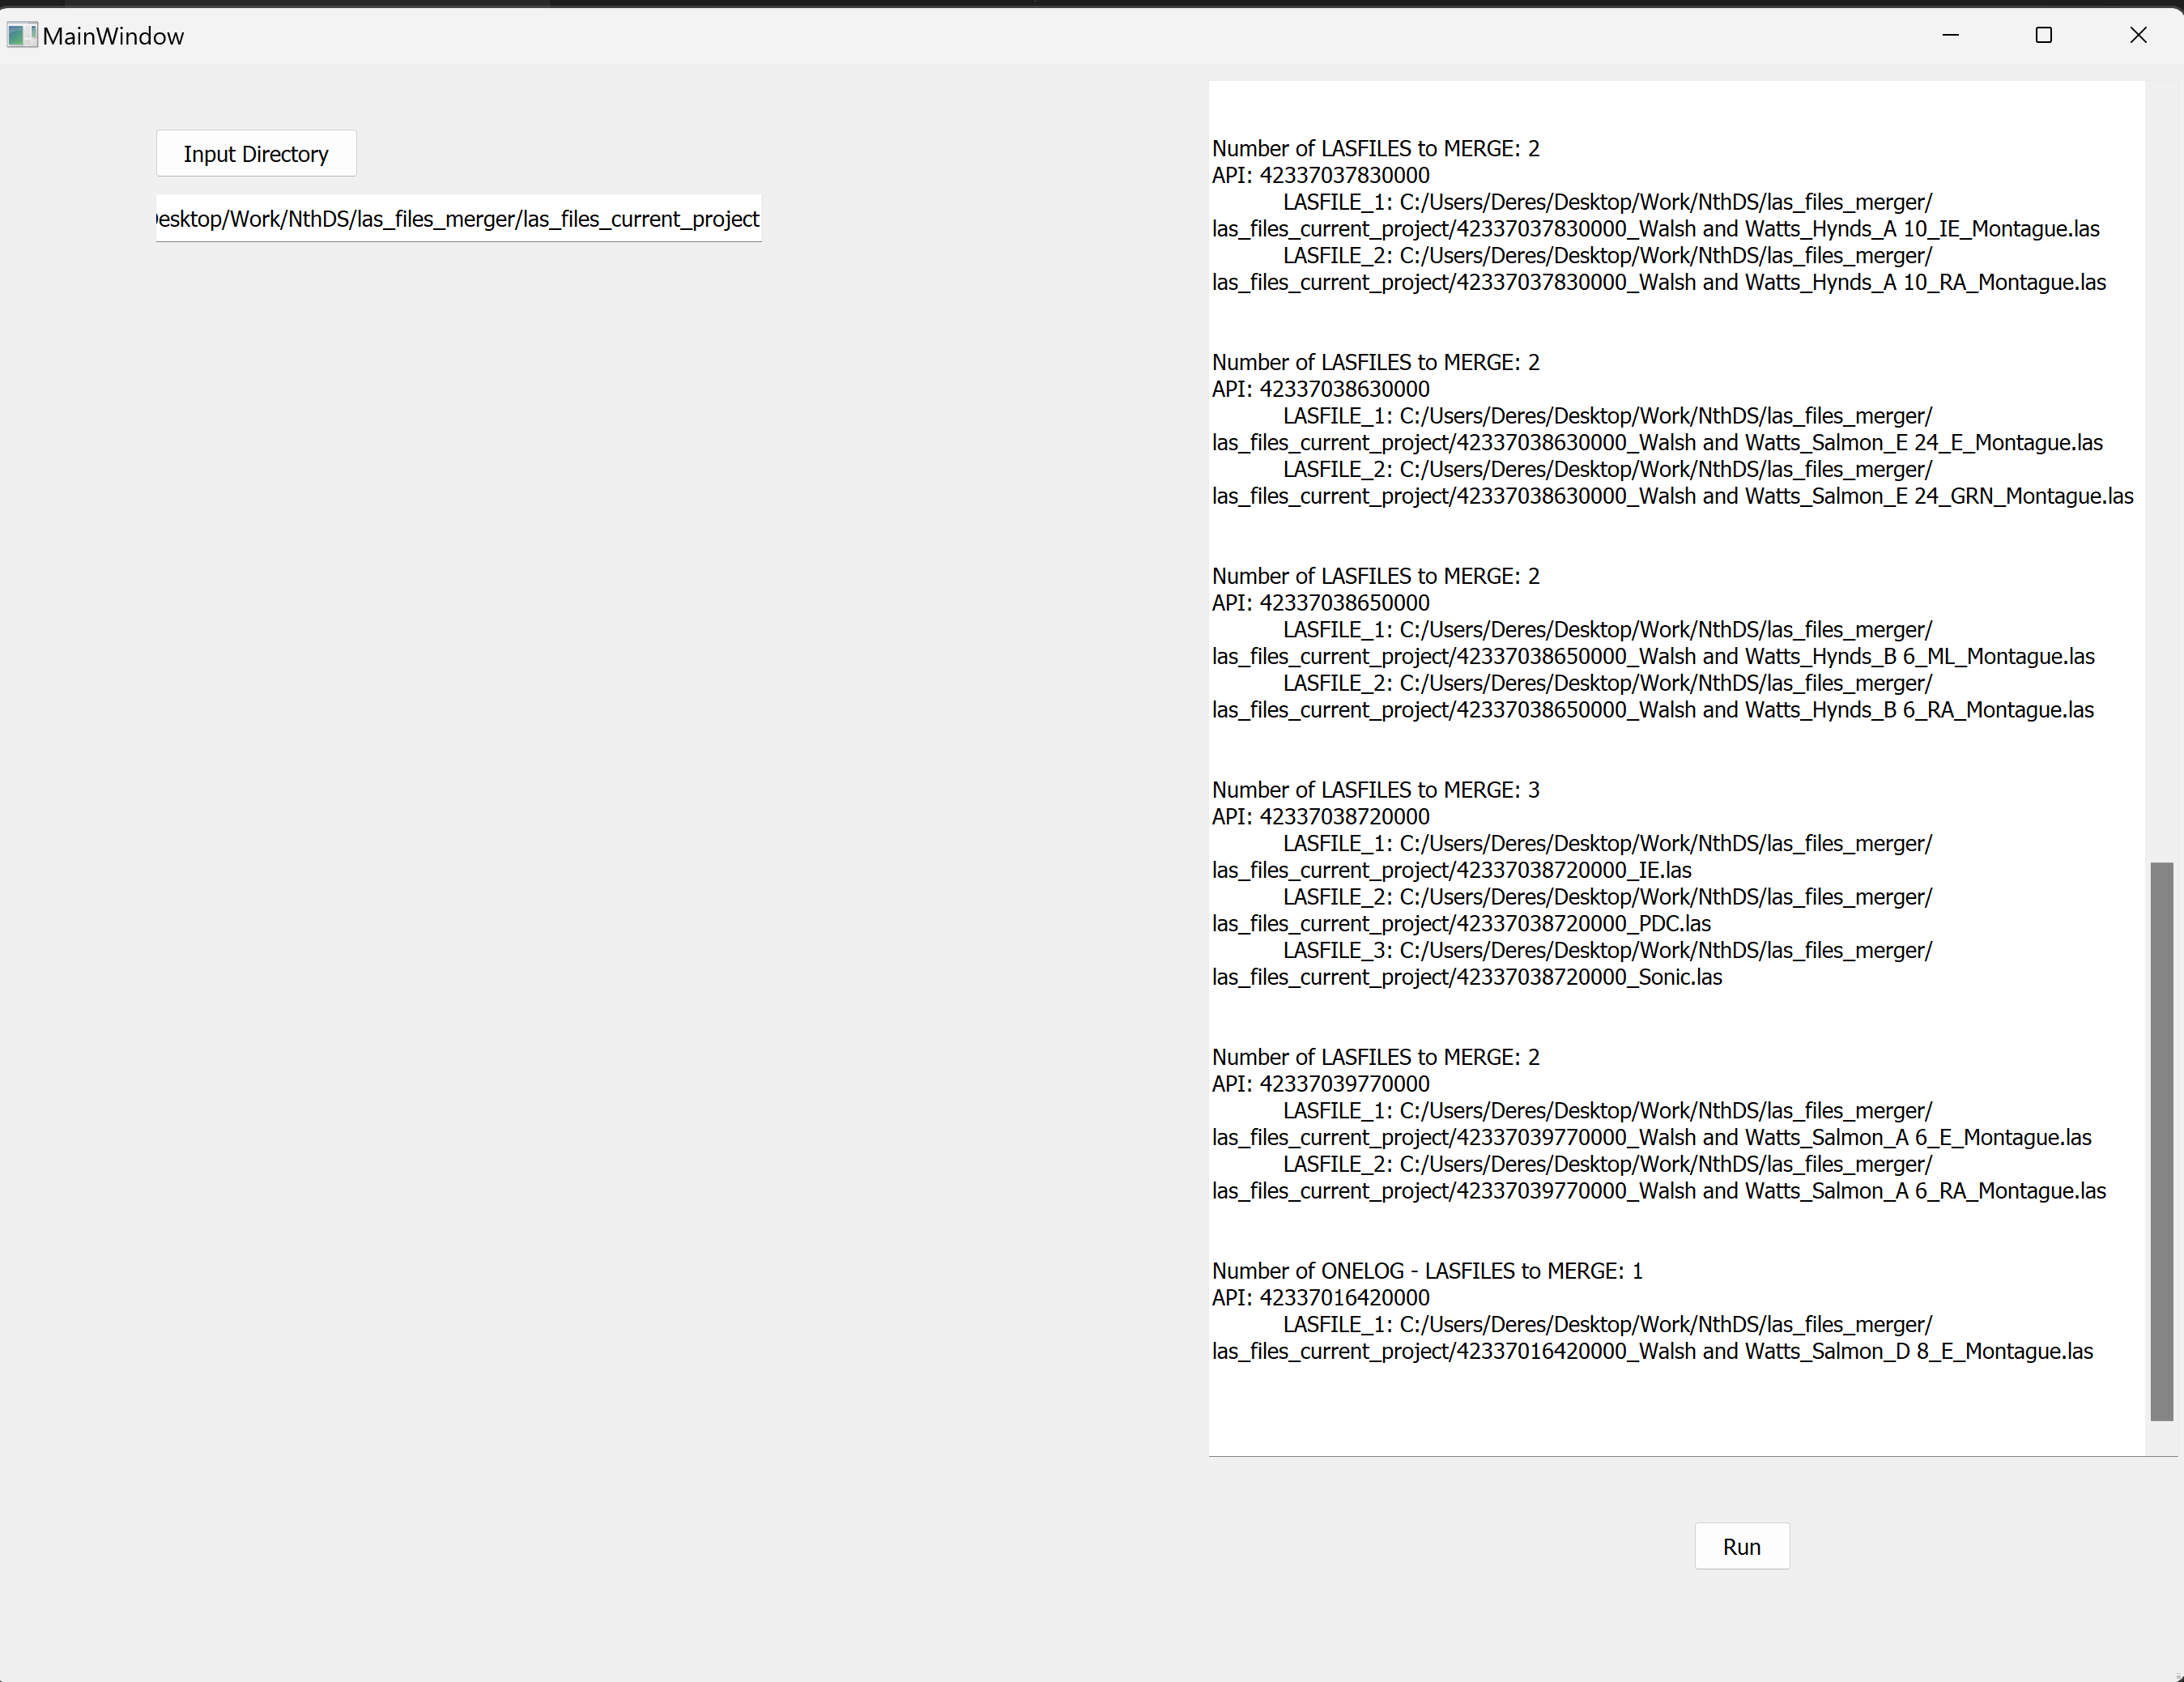Screen dimensions: 2184x1682
Task: Close the MainWindow window
Action: [x=2138, y=36]
